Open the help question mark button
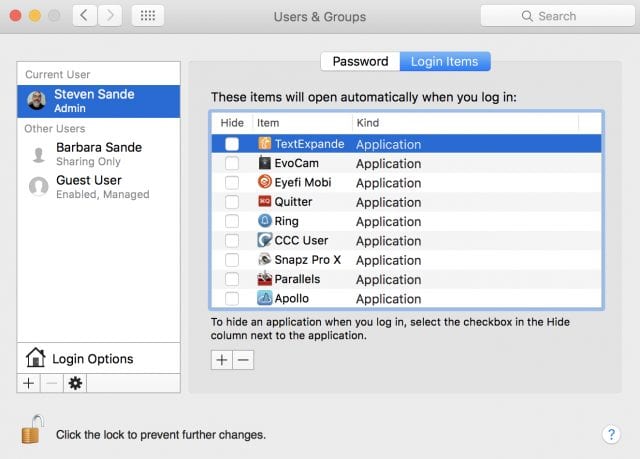This screenshot has height=459, width=640. point(612,434)
